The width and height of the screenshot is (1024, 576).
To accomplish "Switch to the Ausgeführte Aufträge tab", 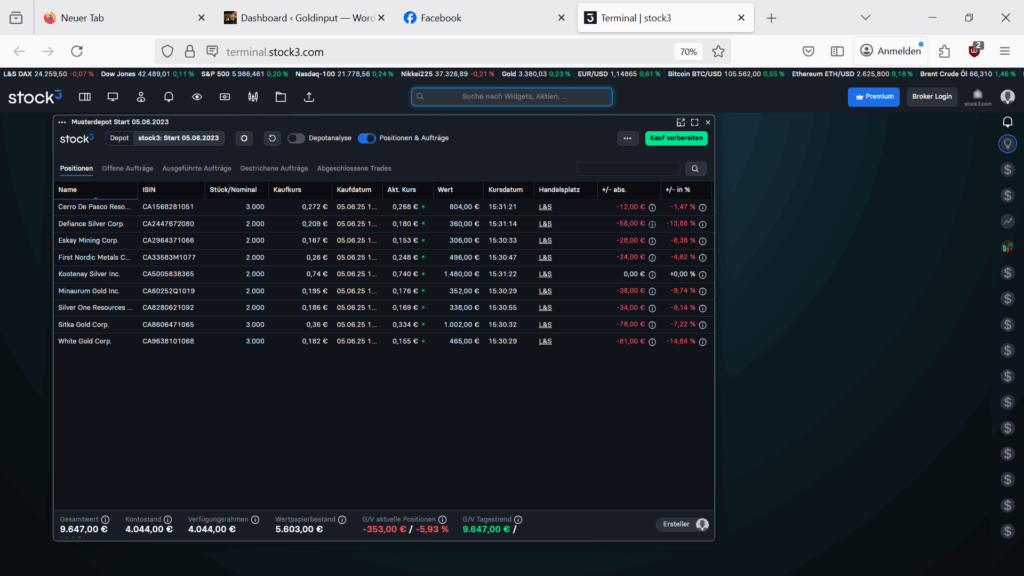I will point(197,168).
